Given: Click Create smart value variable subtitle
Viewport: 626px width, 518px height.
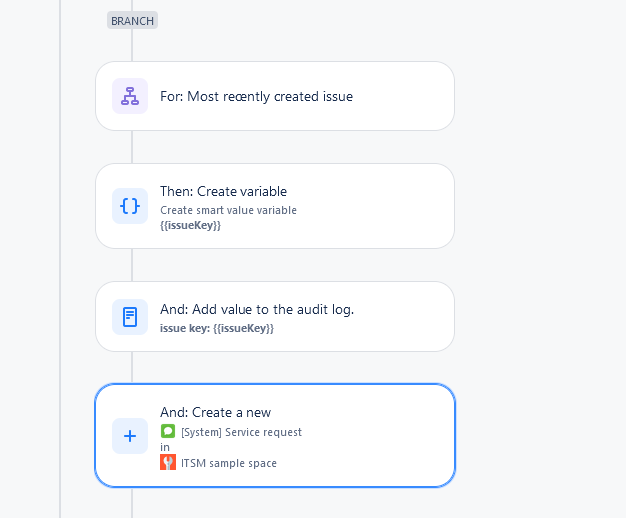Looking at the screenshot, I should click(228, 210).
